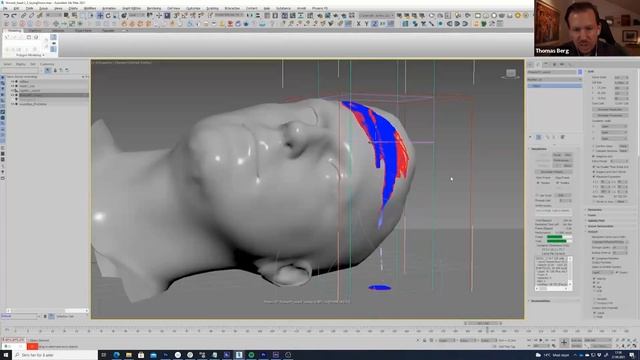Image resolution: width=640 pixels, height=360 pixels.
Task: Toggle the Adaptive Grid checkbox
Action: tap(593, 156)
